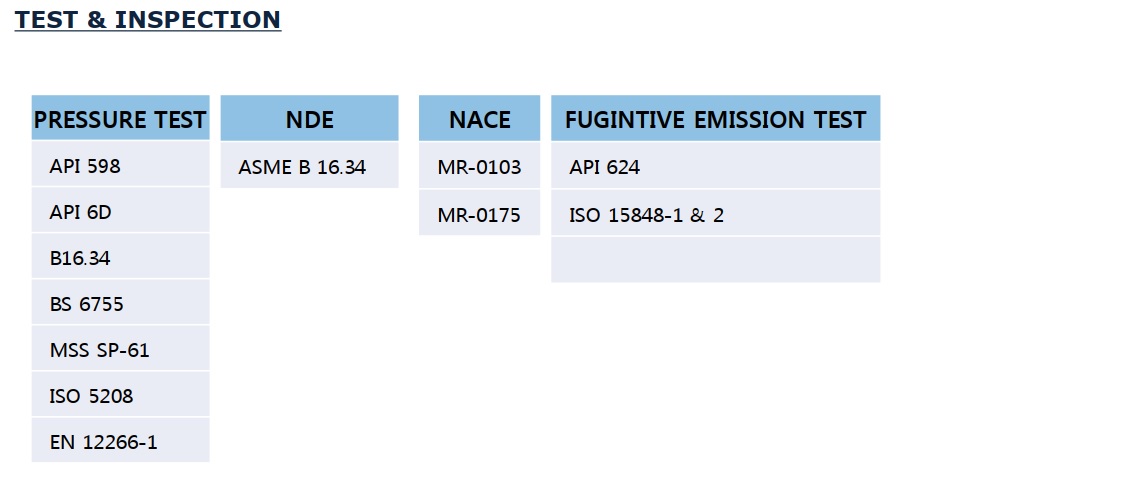Select the PRESSURE TEST column header
1135x484 pixels.
120,120
